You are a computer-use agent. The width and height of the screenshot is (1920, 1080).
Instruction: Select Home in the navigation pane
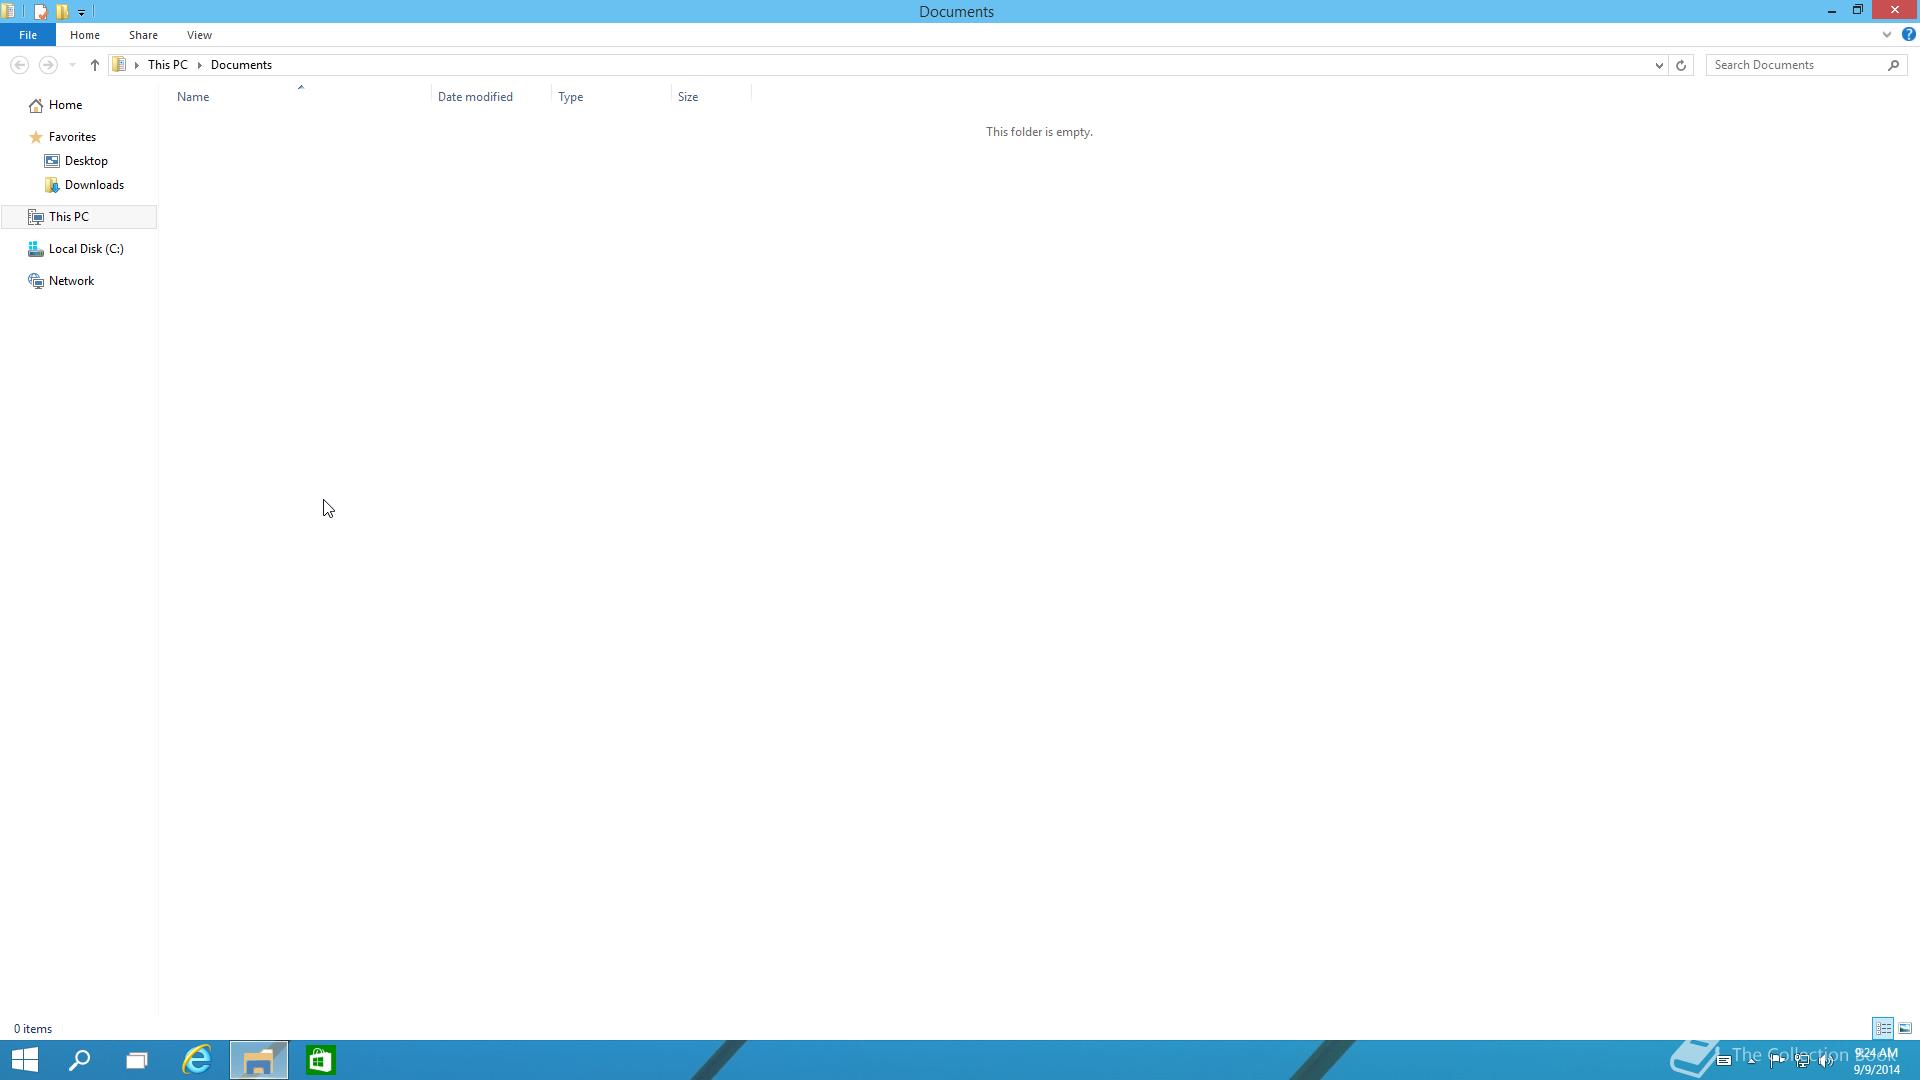pos(65,105)
